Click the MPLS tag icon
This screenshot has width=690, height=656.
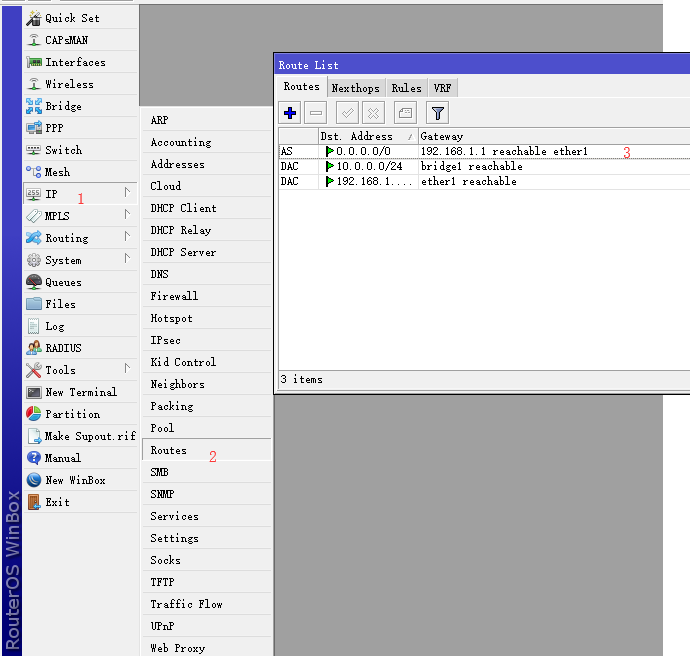tap(34, 216)
